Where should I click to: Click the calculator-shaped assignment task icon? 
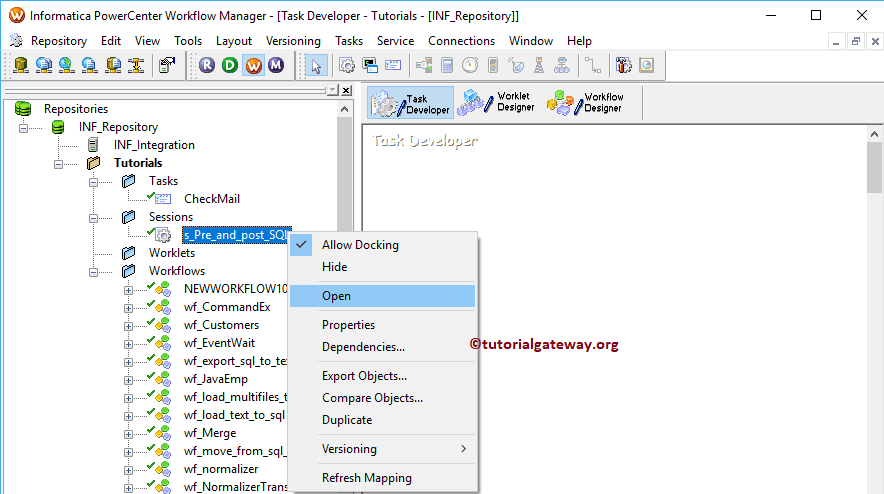(447, 65)
